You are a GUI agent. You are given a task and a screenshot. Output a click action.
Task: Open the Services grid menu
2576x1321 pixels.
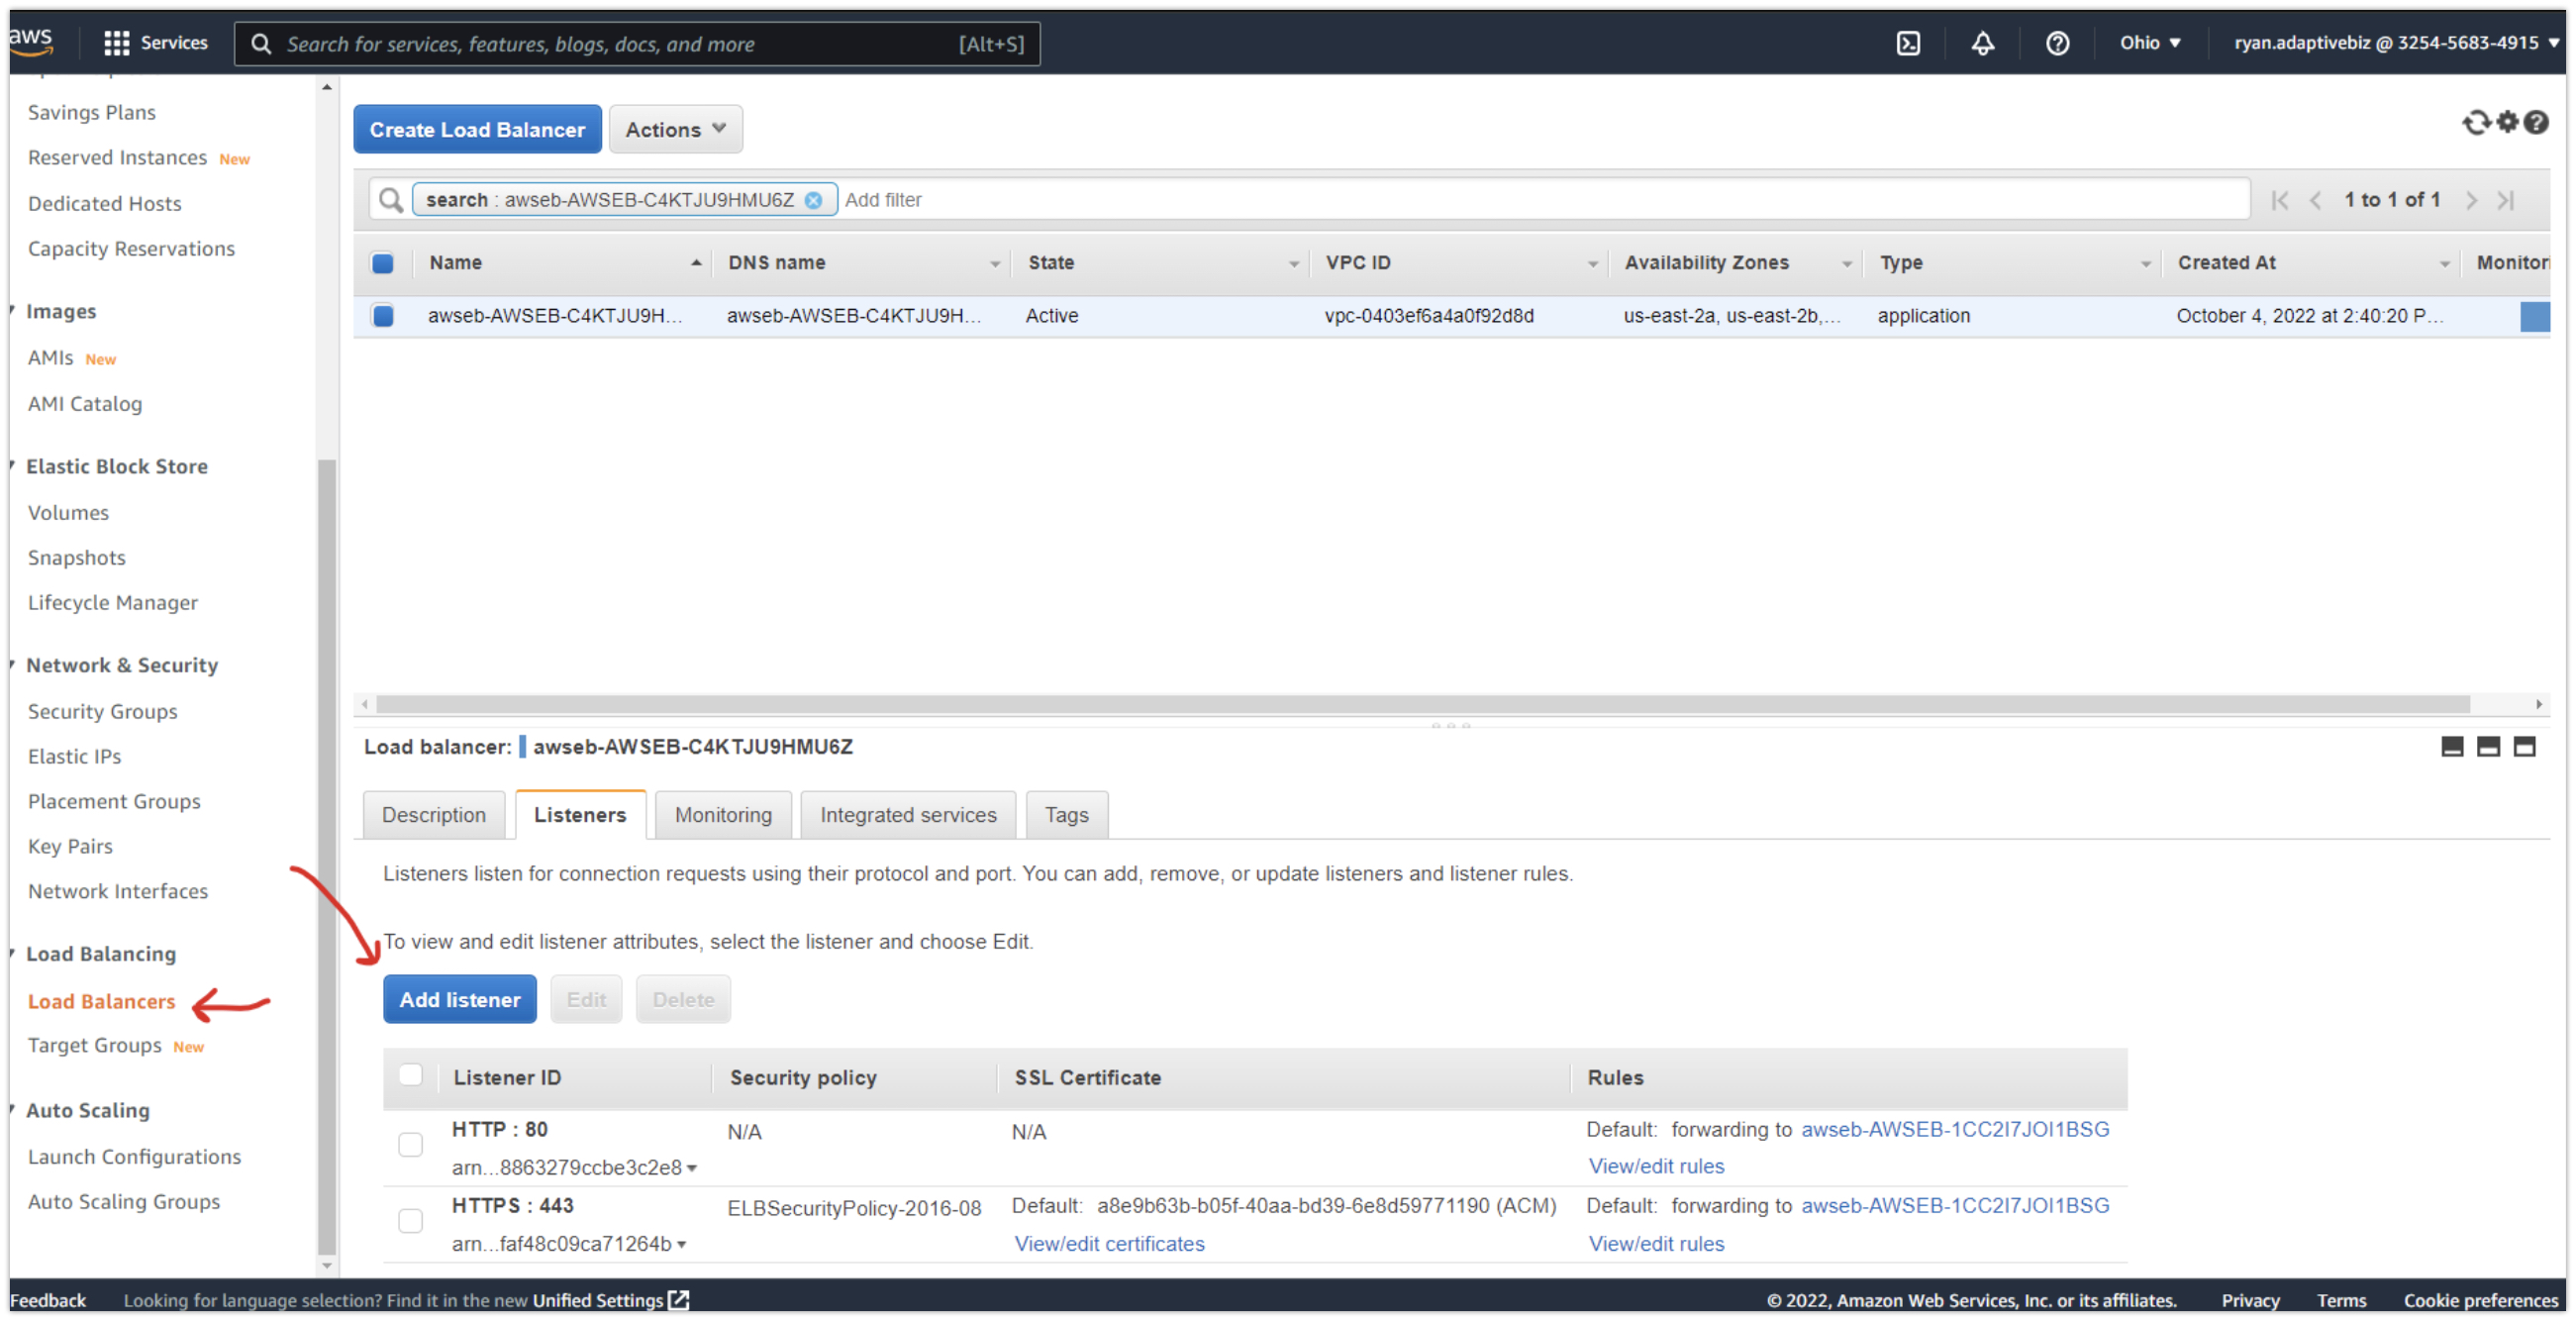tap(155, 43)
